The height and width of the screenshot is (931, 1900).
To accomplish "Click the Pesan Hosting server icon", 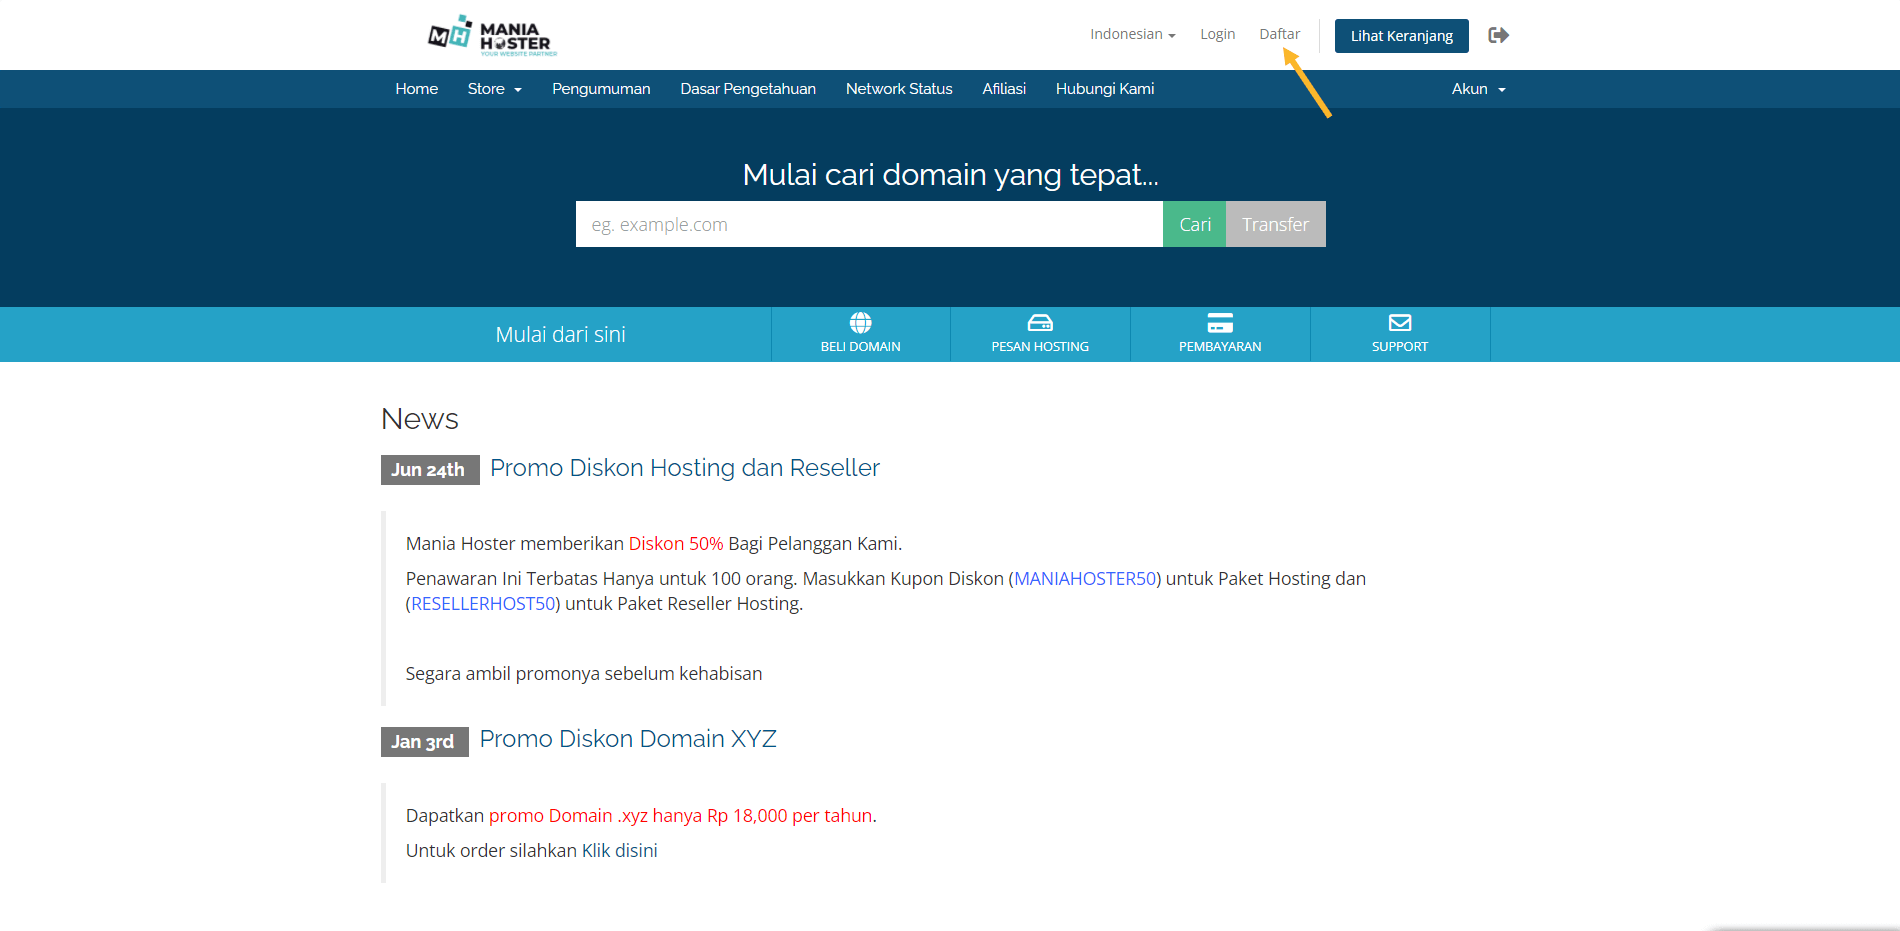I will pos(1039,322).
